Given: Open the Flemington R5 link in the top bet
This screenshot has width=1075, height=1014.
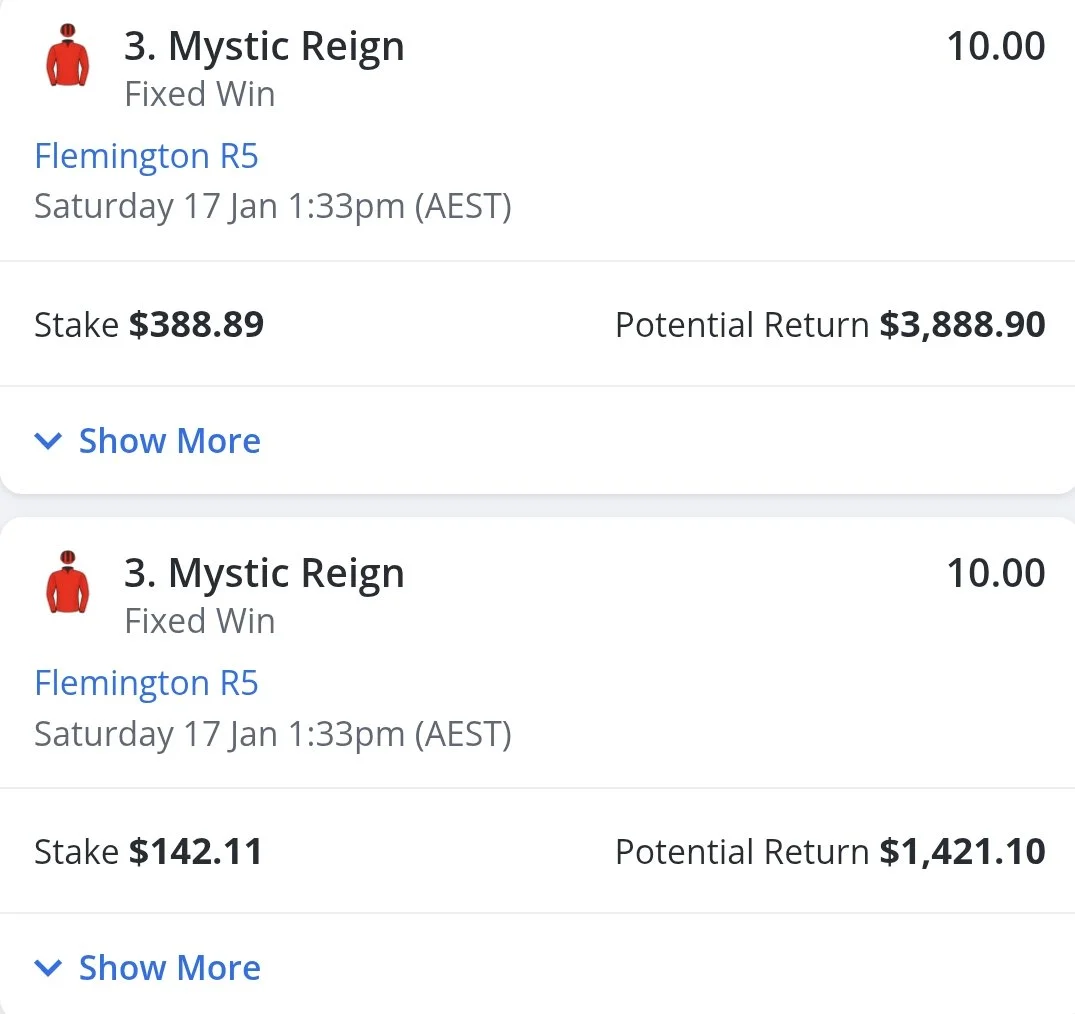Looking at the screenshot, I should (x=146, y=157).
